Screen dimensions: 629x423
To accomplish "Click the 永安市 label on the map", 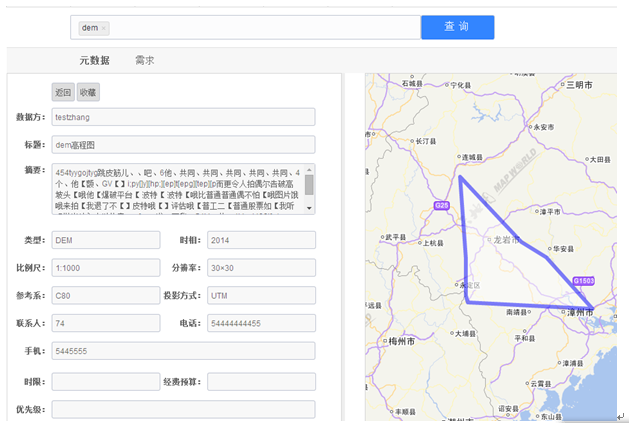I will click(544, 127).
